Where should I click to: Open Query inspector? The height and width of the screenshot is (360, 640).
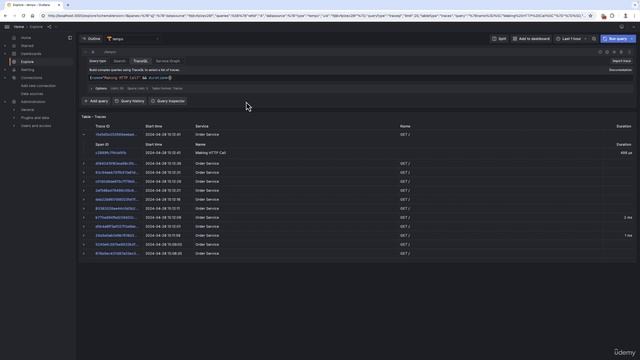168,101
